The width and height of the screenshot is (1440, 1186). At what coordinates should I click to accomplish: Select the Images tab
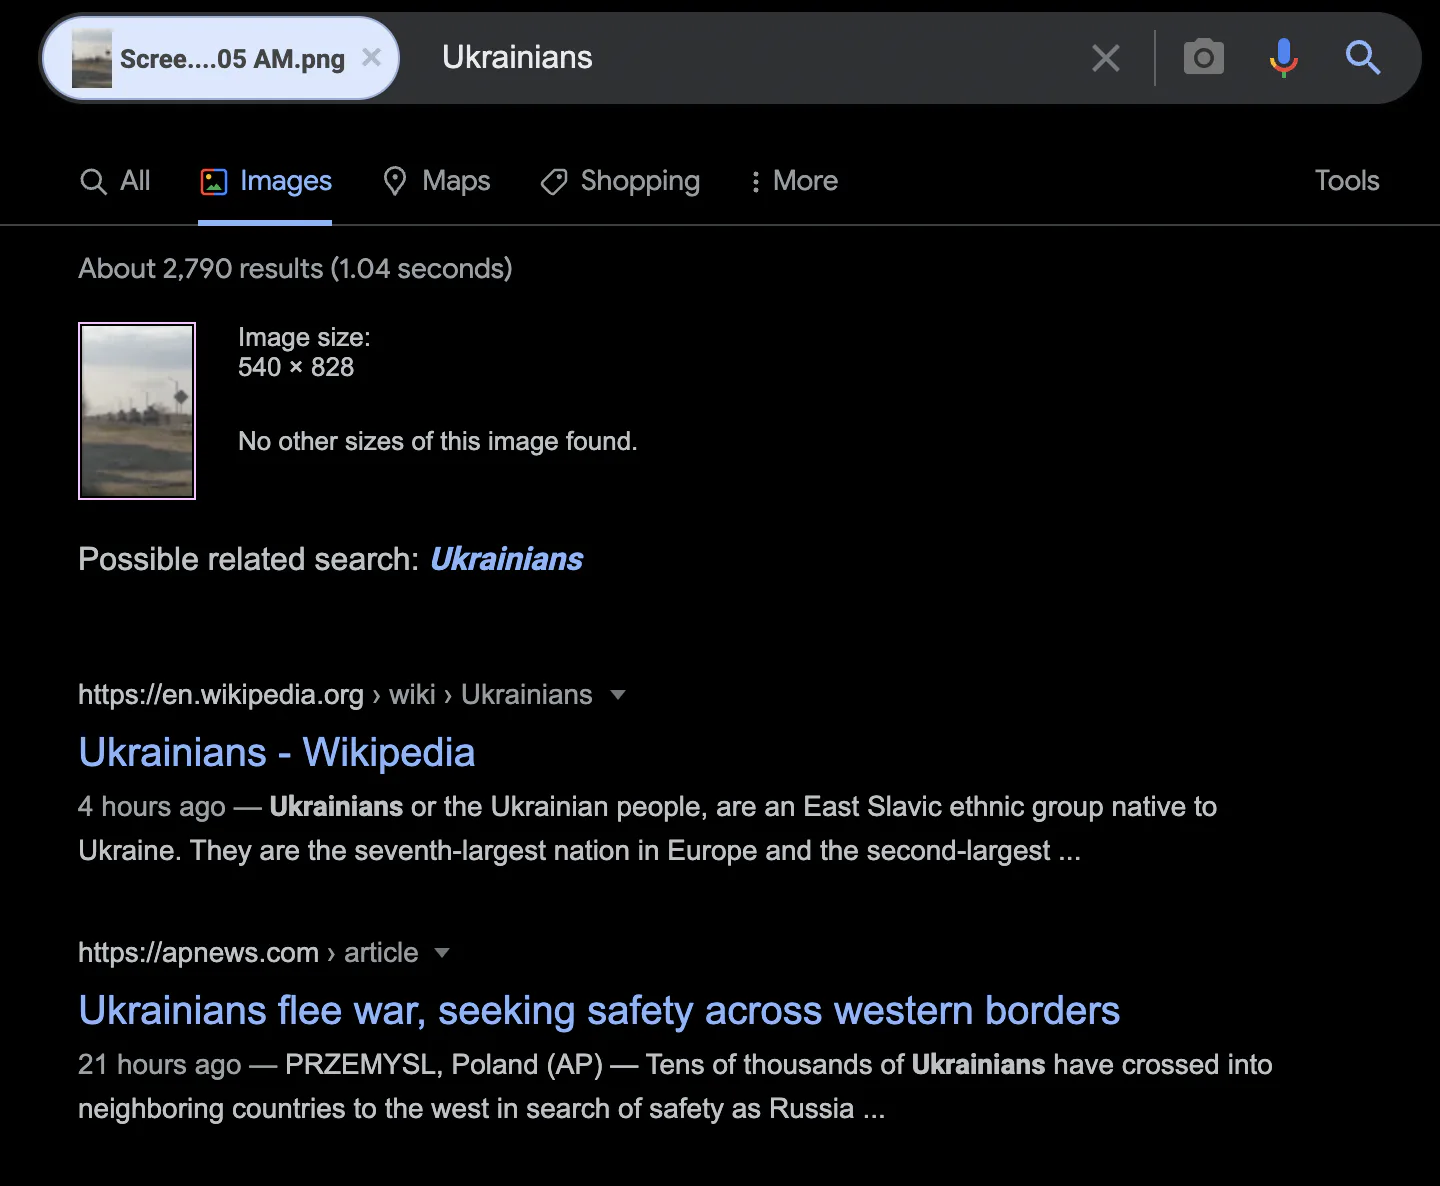(x=265, y=181)
